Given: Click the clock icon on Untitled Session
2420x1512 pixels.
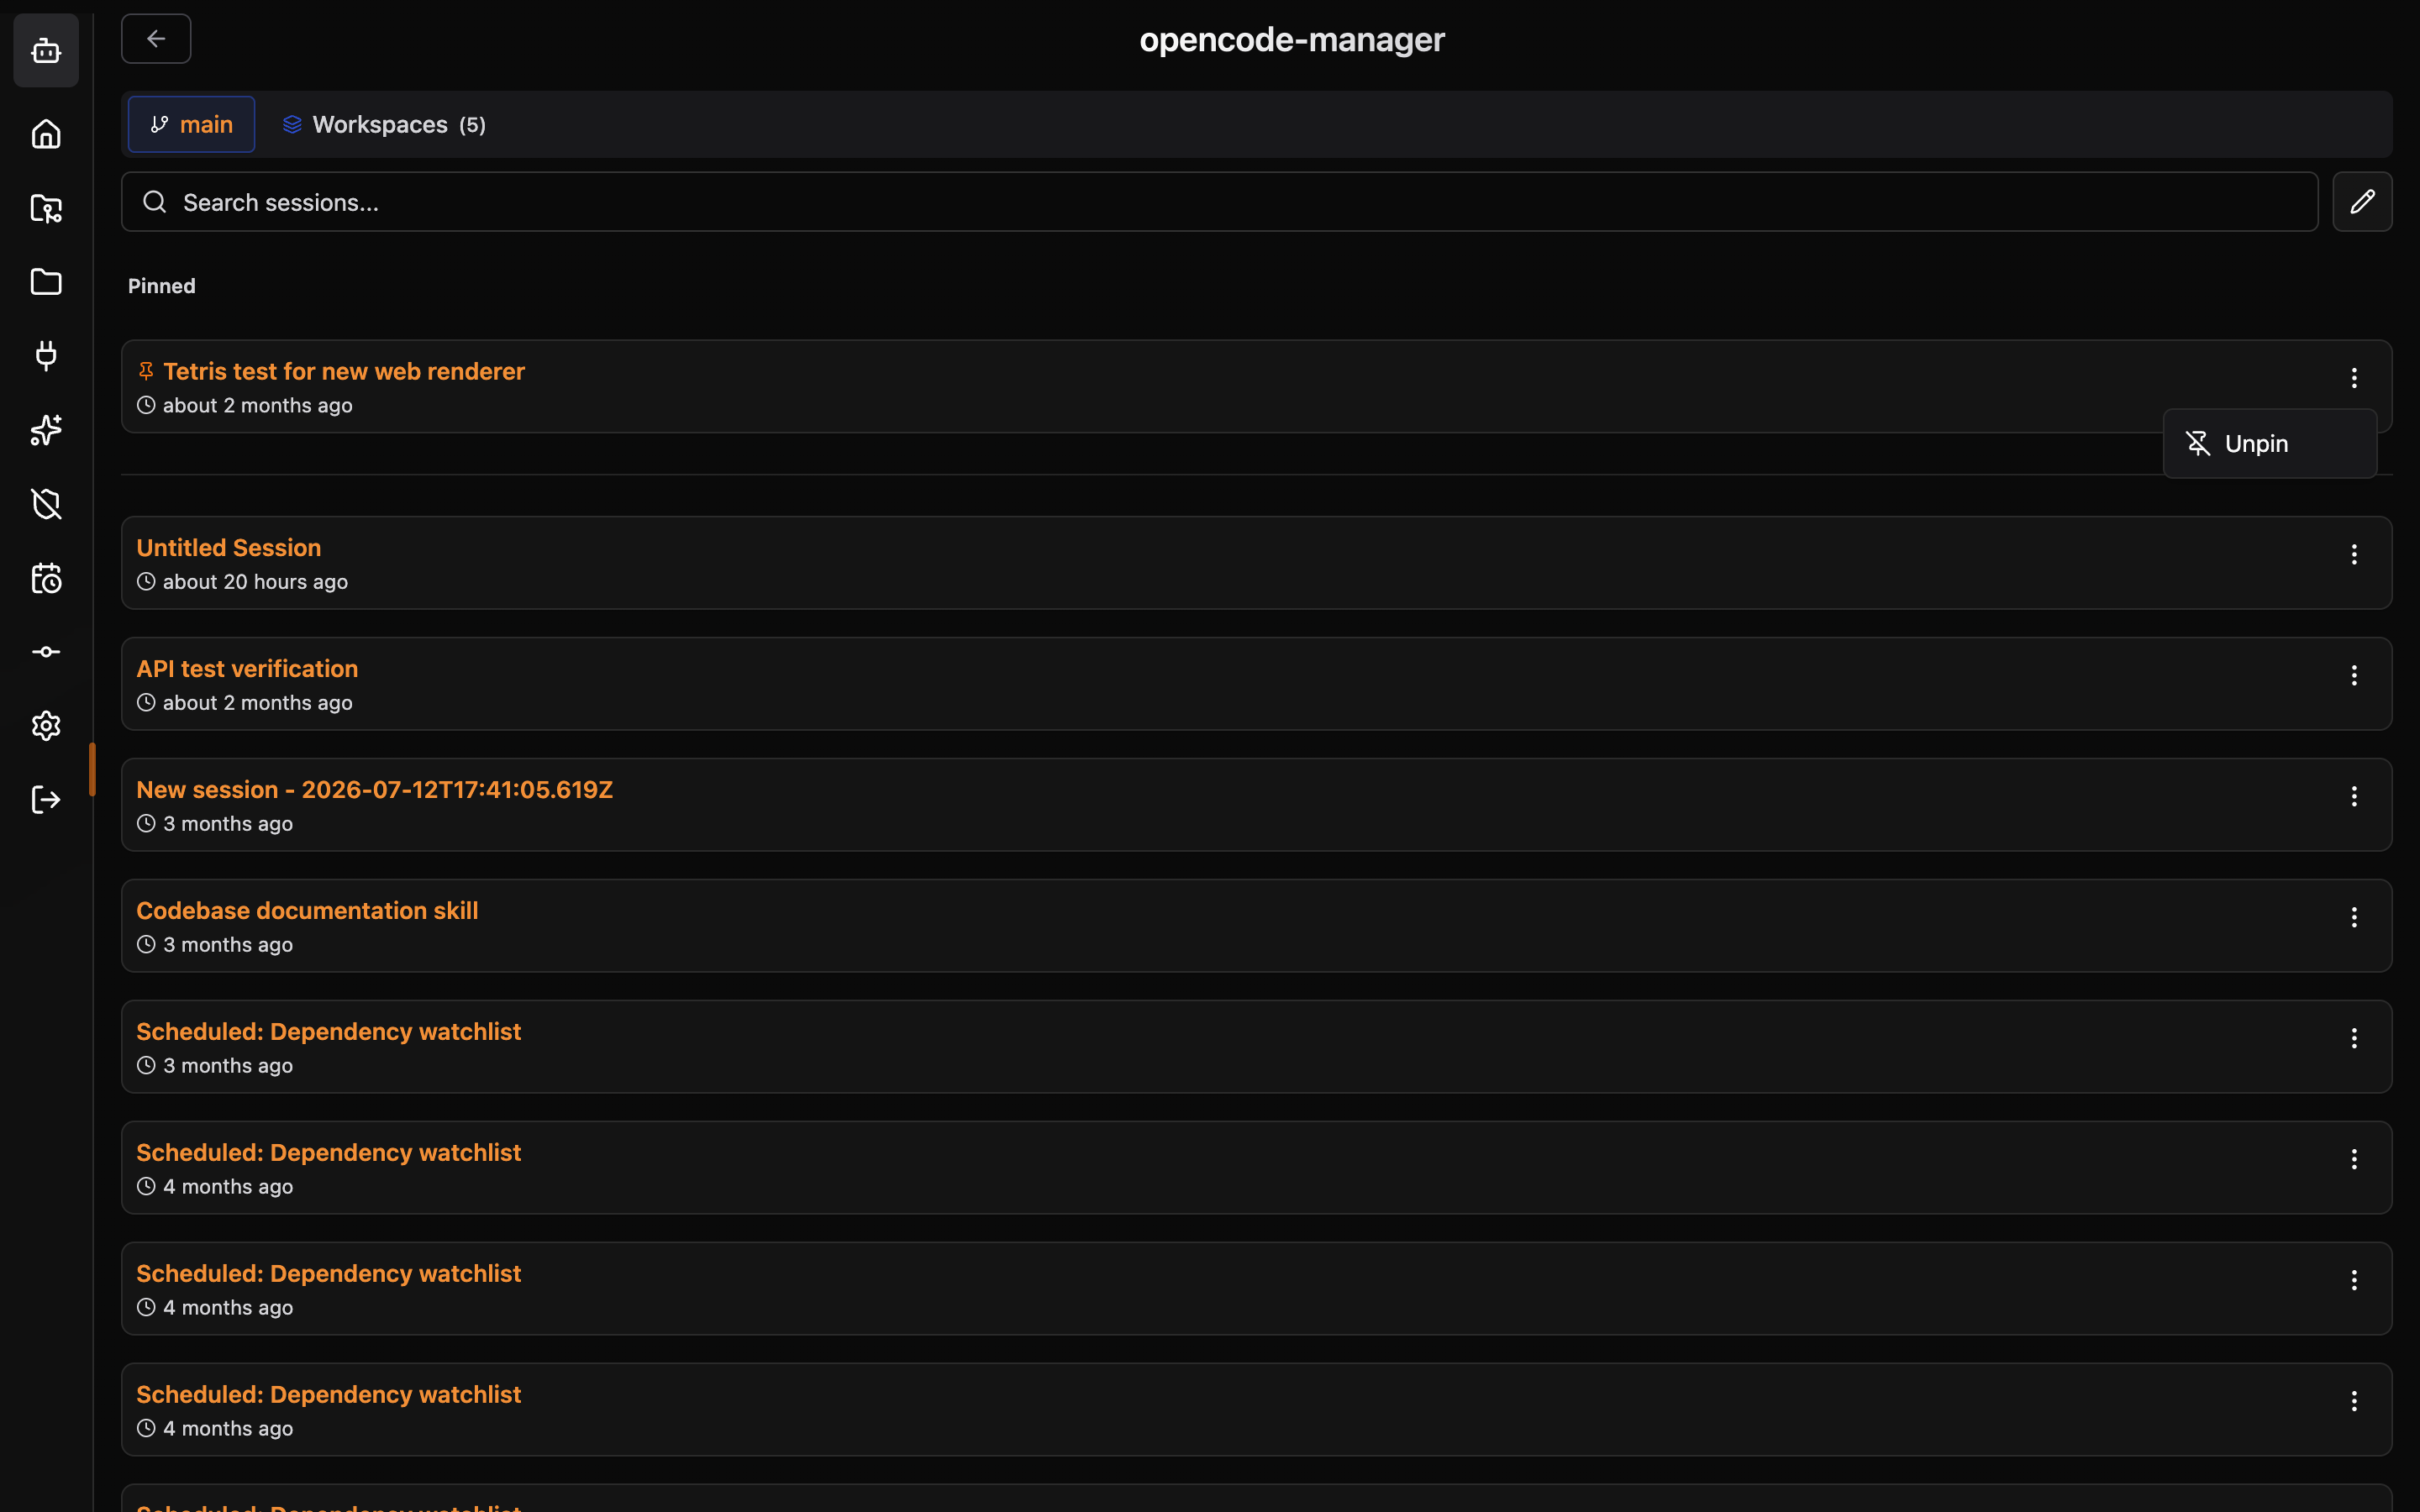Looking at the screenshot, I should point(146,582).
